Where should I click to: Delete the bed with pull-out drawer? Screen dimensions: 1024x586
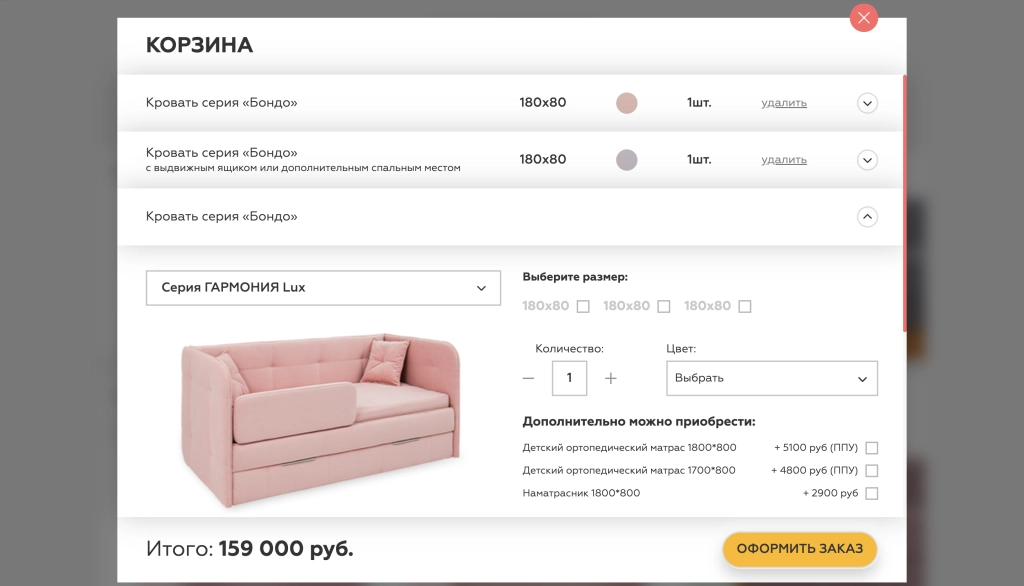click(x=783, y=160)
